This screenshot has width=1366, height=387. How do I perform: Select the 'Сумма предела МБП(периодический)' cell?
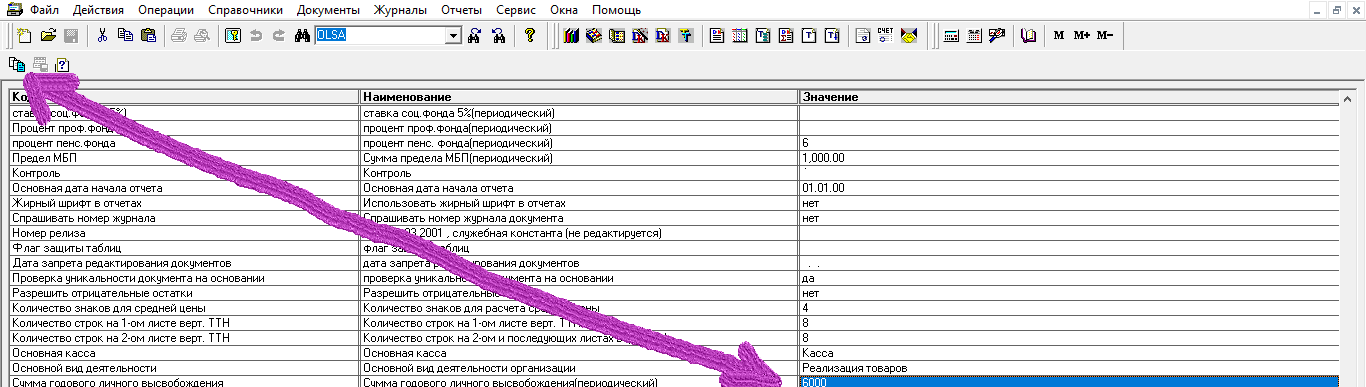coord(579,158)
